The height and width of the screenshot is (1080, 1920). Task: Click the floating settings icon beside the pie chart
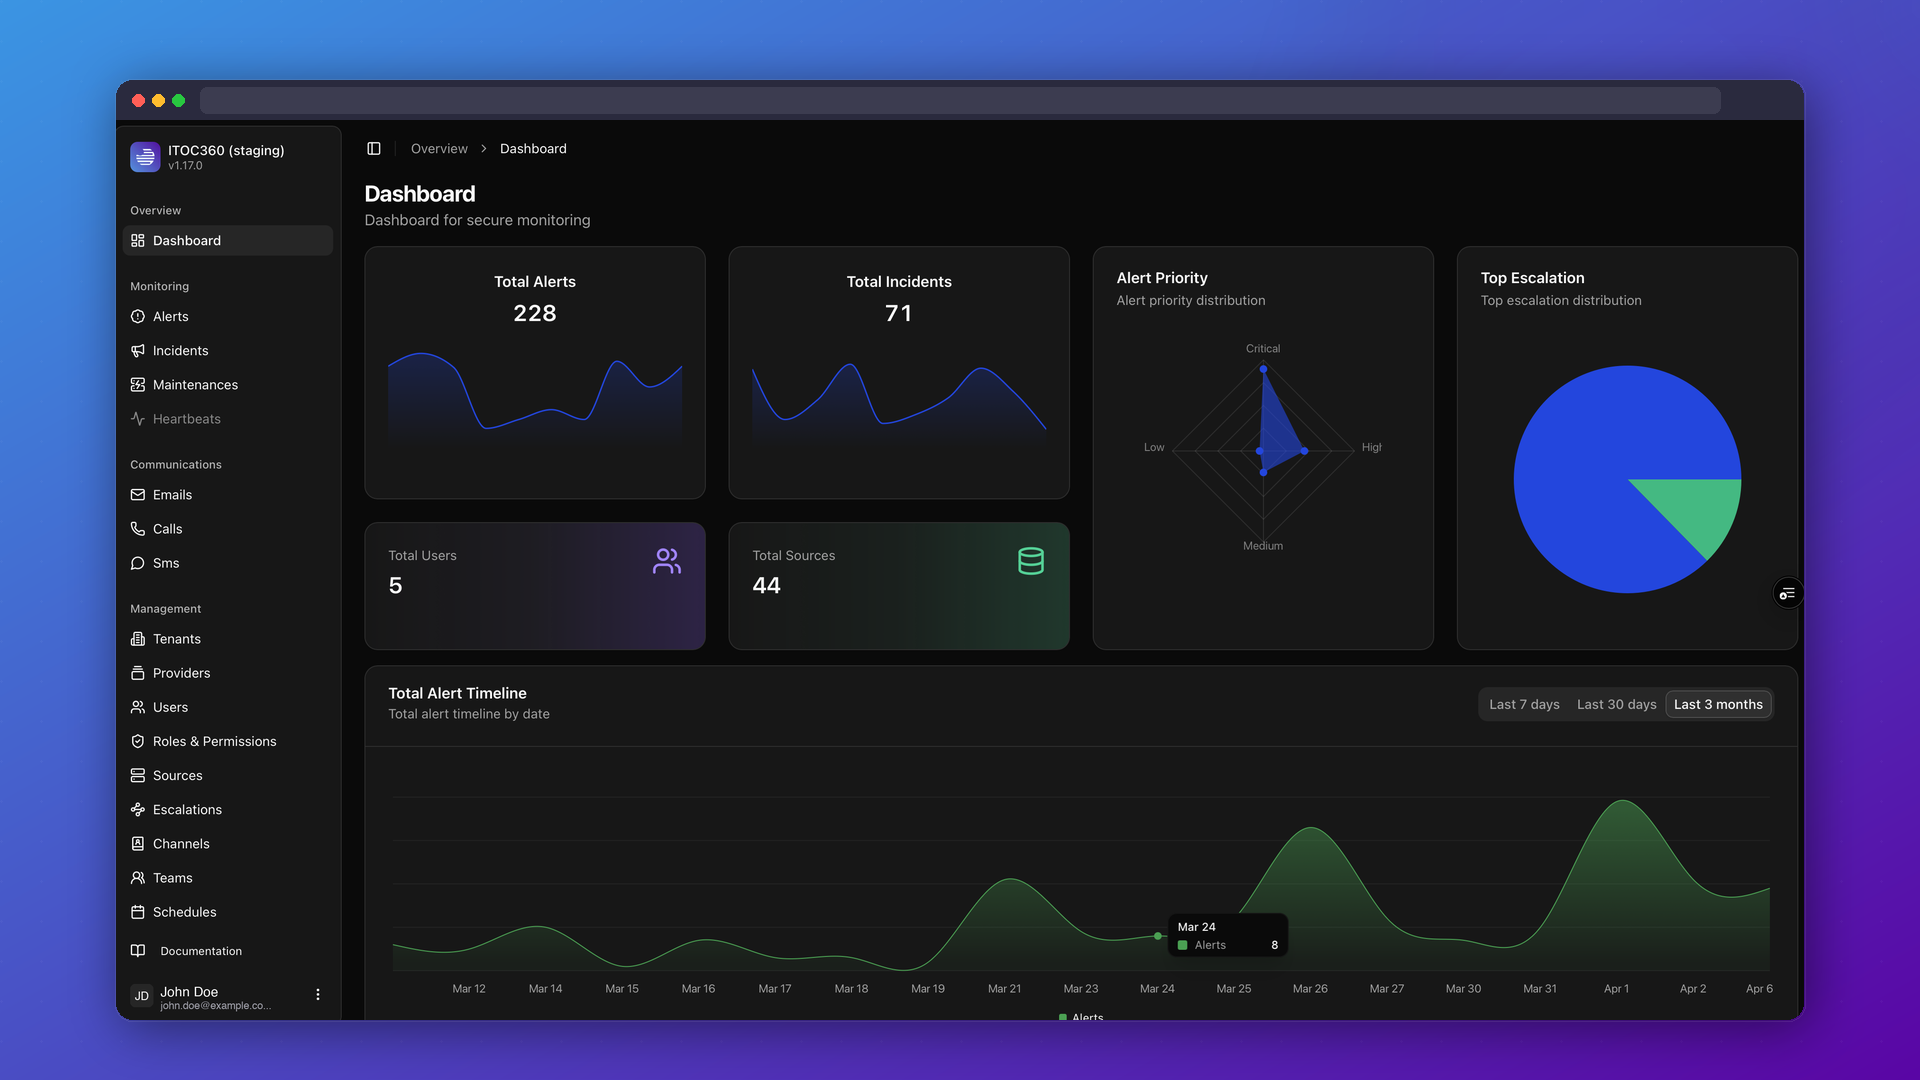[x=1787, y=594]
